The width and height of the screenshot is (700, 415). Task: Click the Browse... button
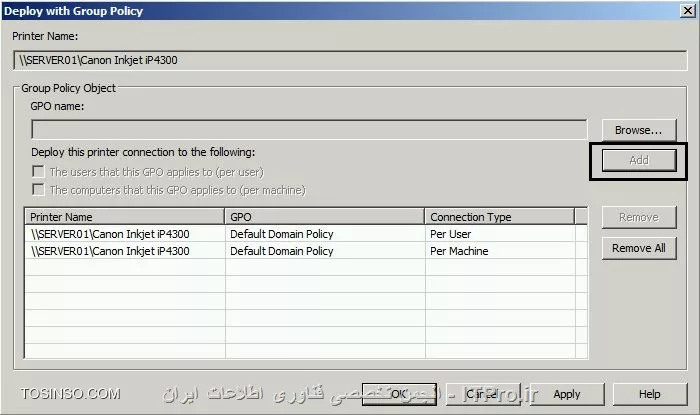click(x=639, y=130)
